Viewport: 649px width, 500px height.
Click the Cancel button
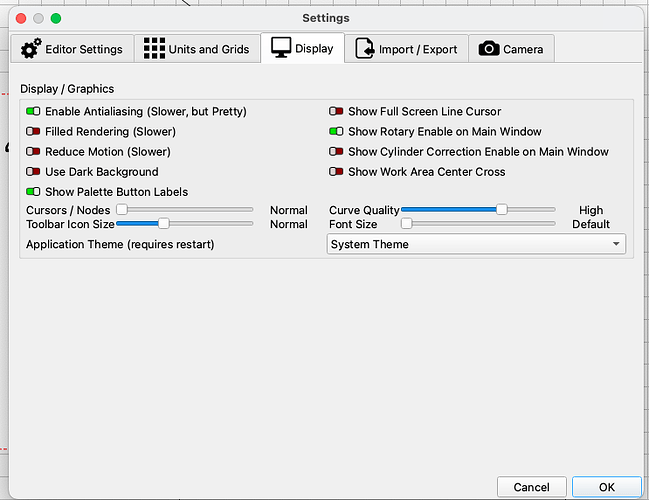pyautogui.click(x=531, y=487)
